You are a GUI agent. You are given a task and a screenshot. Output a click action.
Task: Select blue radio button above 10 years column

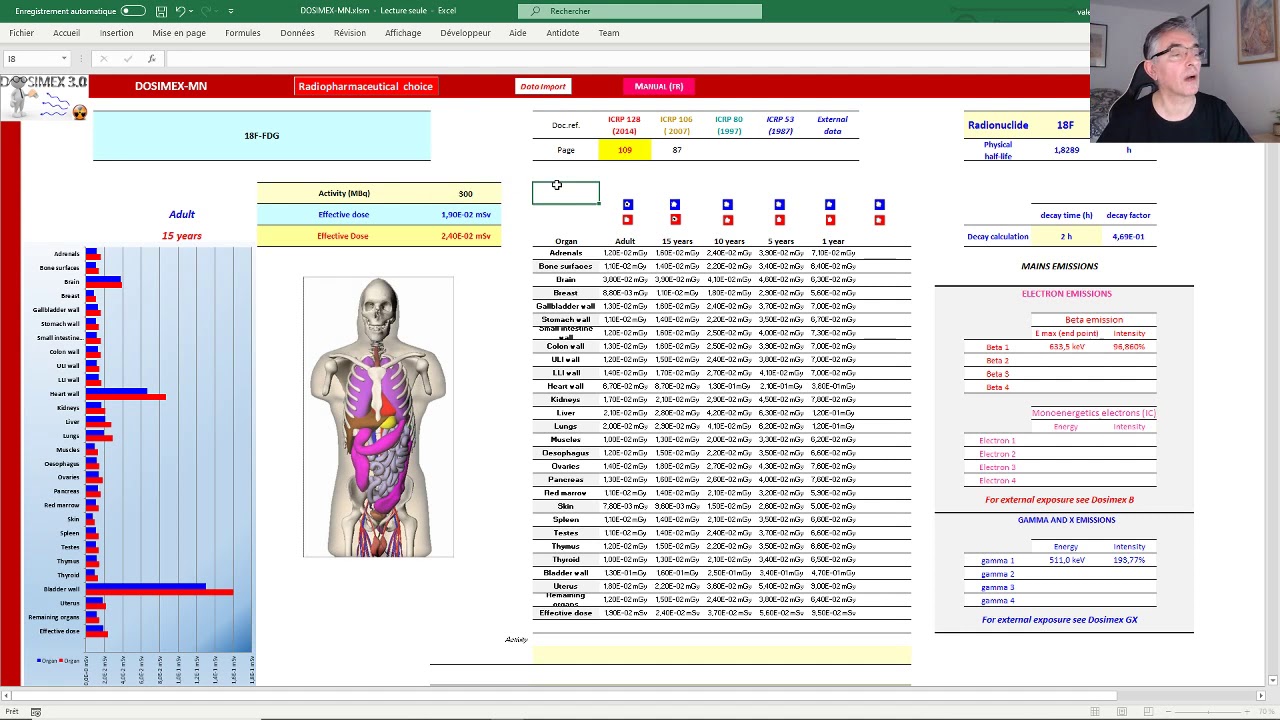727,205
